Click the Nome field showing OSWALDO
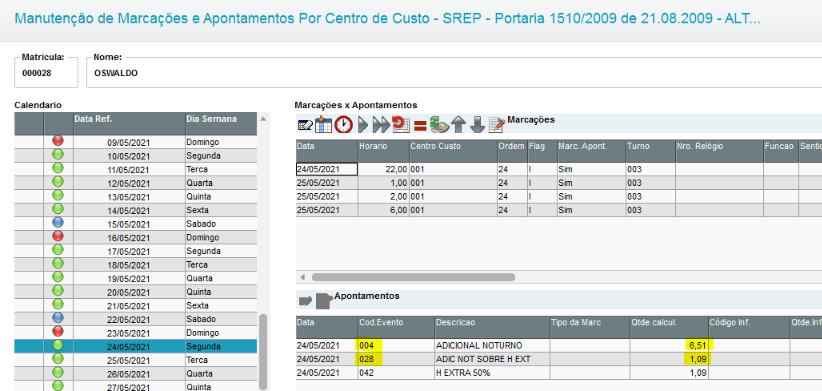 pyautogui.click(x=454, y=73)
